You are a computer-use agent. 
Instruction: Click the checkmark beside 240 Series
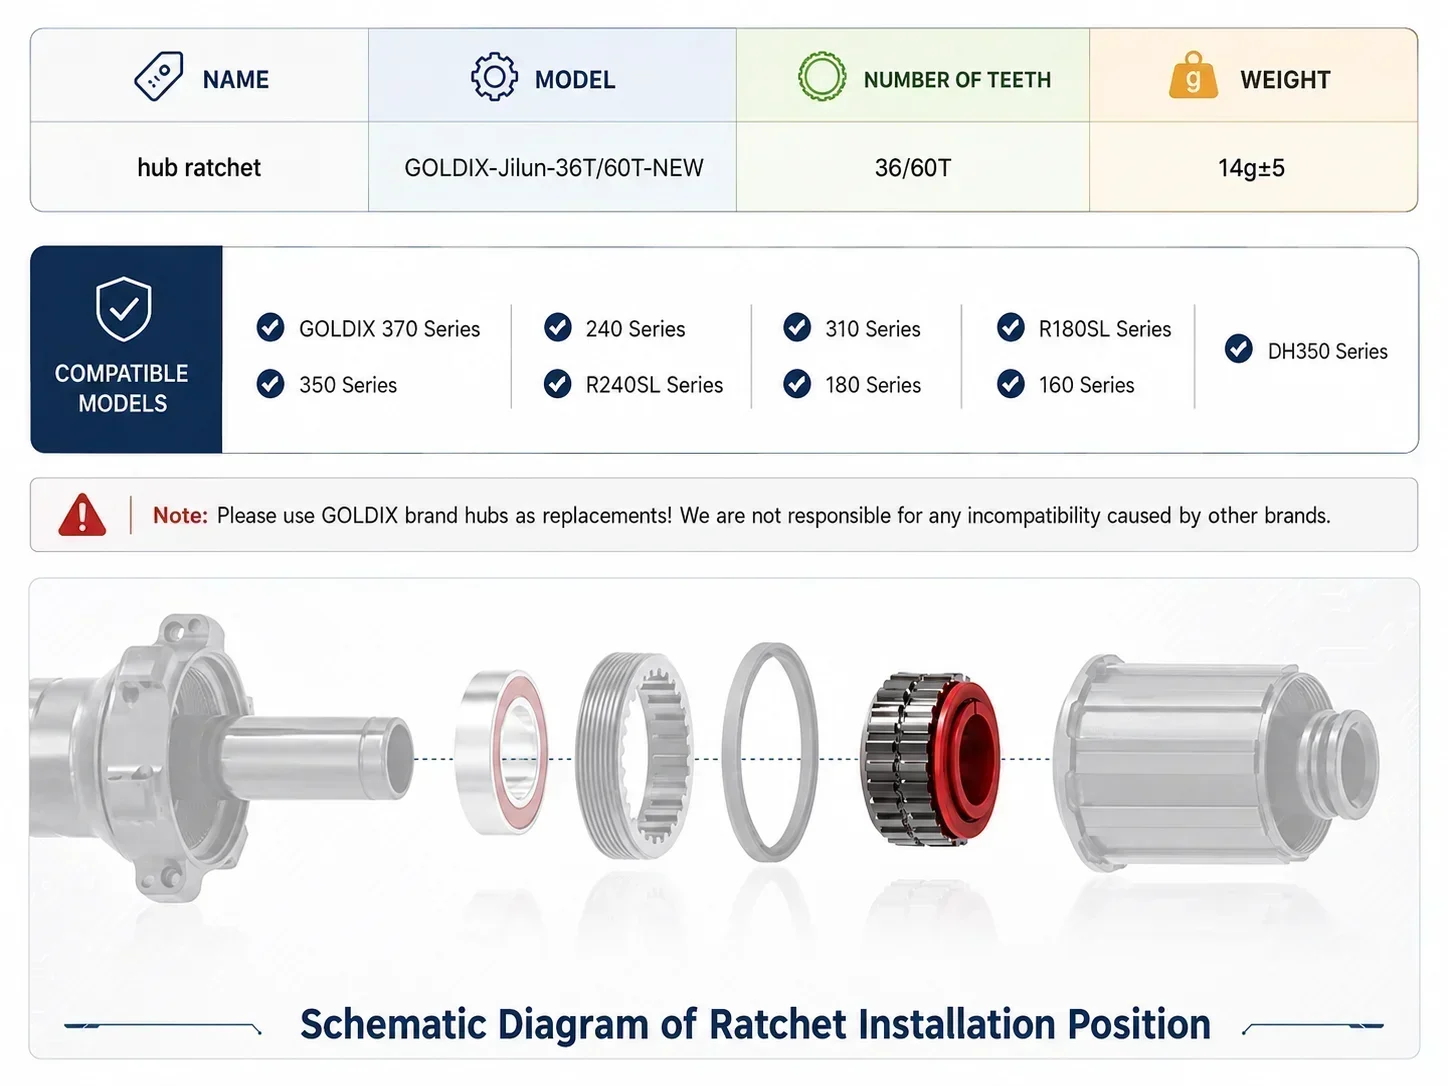[558, 327]
